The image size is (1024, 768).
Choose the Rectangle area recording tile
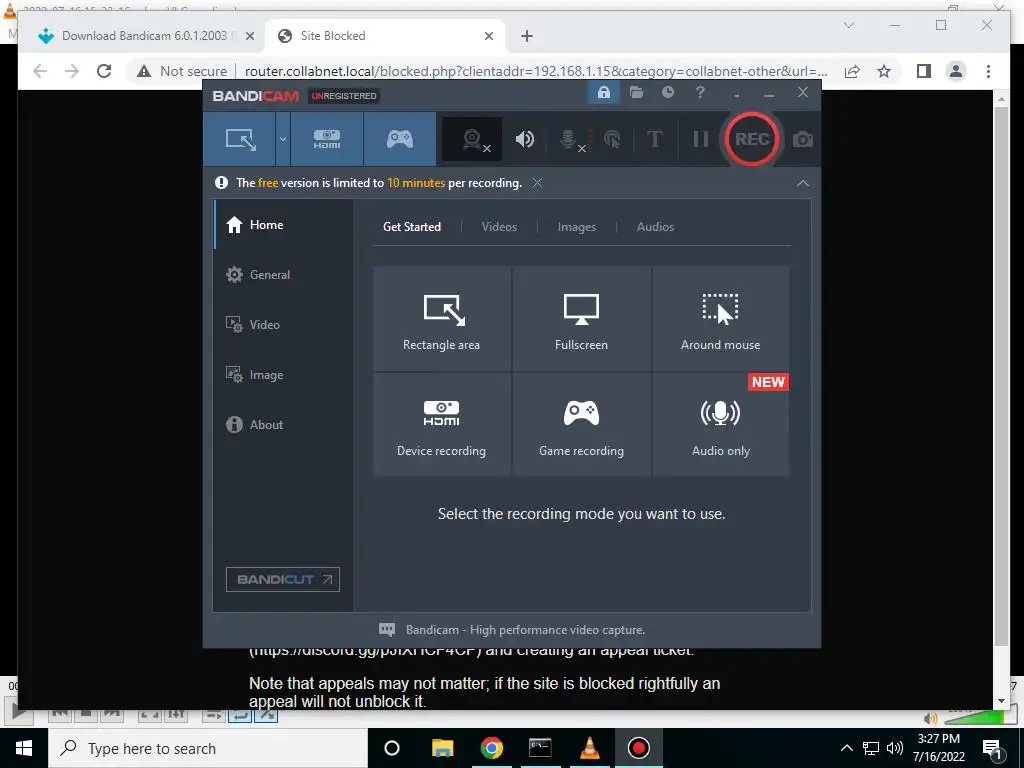[441, 319]
